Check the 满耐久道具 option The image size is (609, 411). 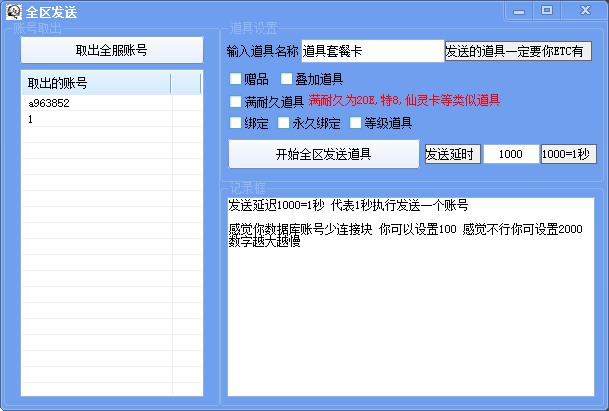point(236,101)
